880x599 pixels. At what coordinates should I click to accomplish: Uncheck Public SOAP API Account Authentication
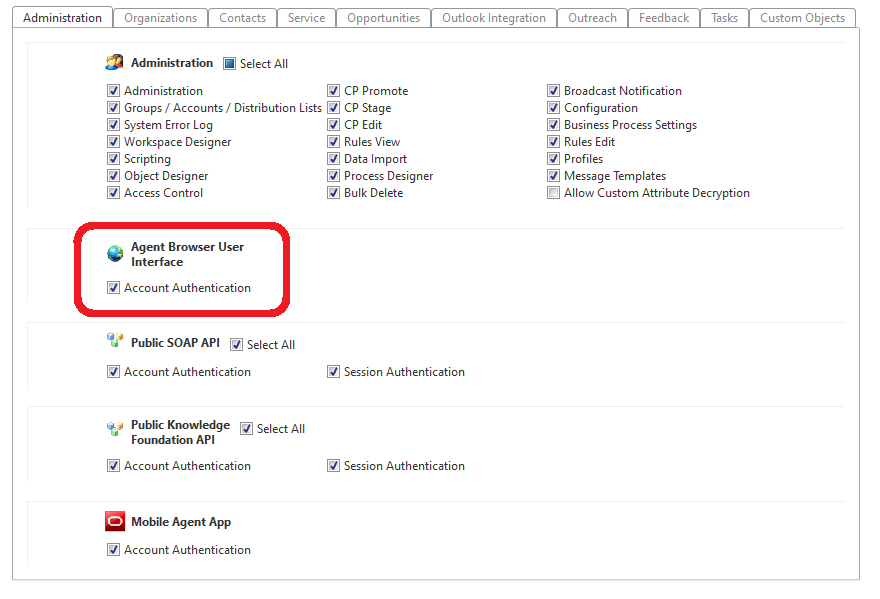coord(113,372)
